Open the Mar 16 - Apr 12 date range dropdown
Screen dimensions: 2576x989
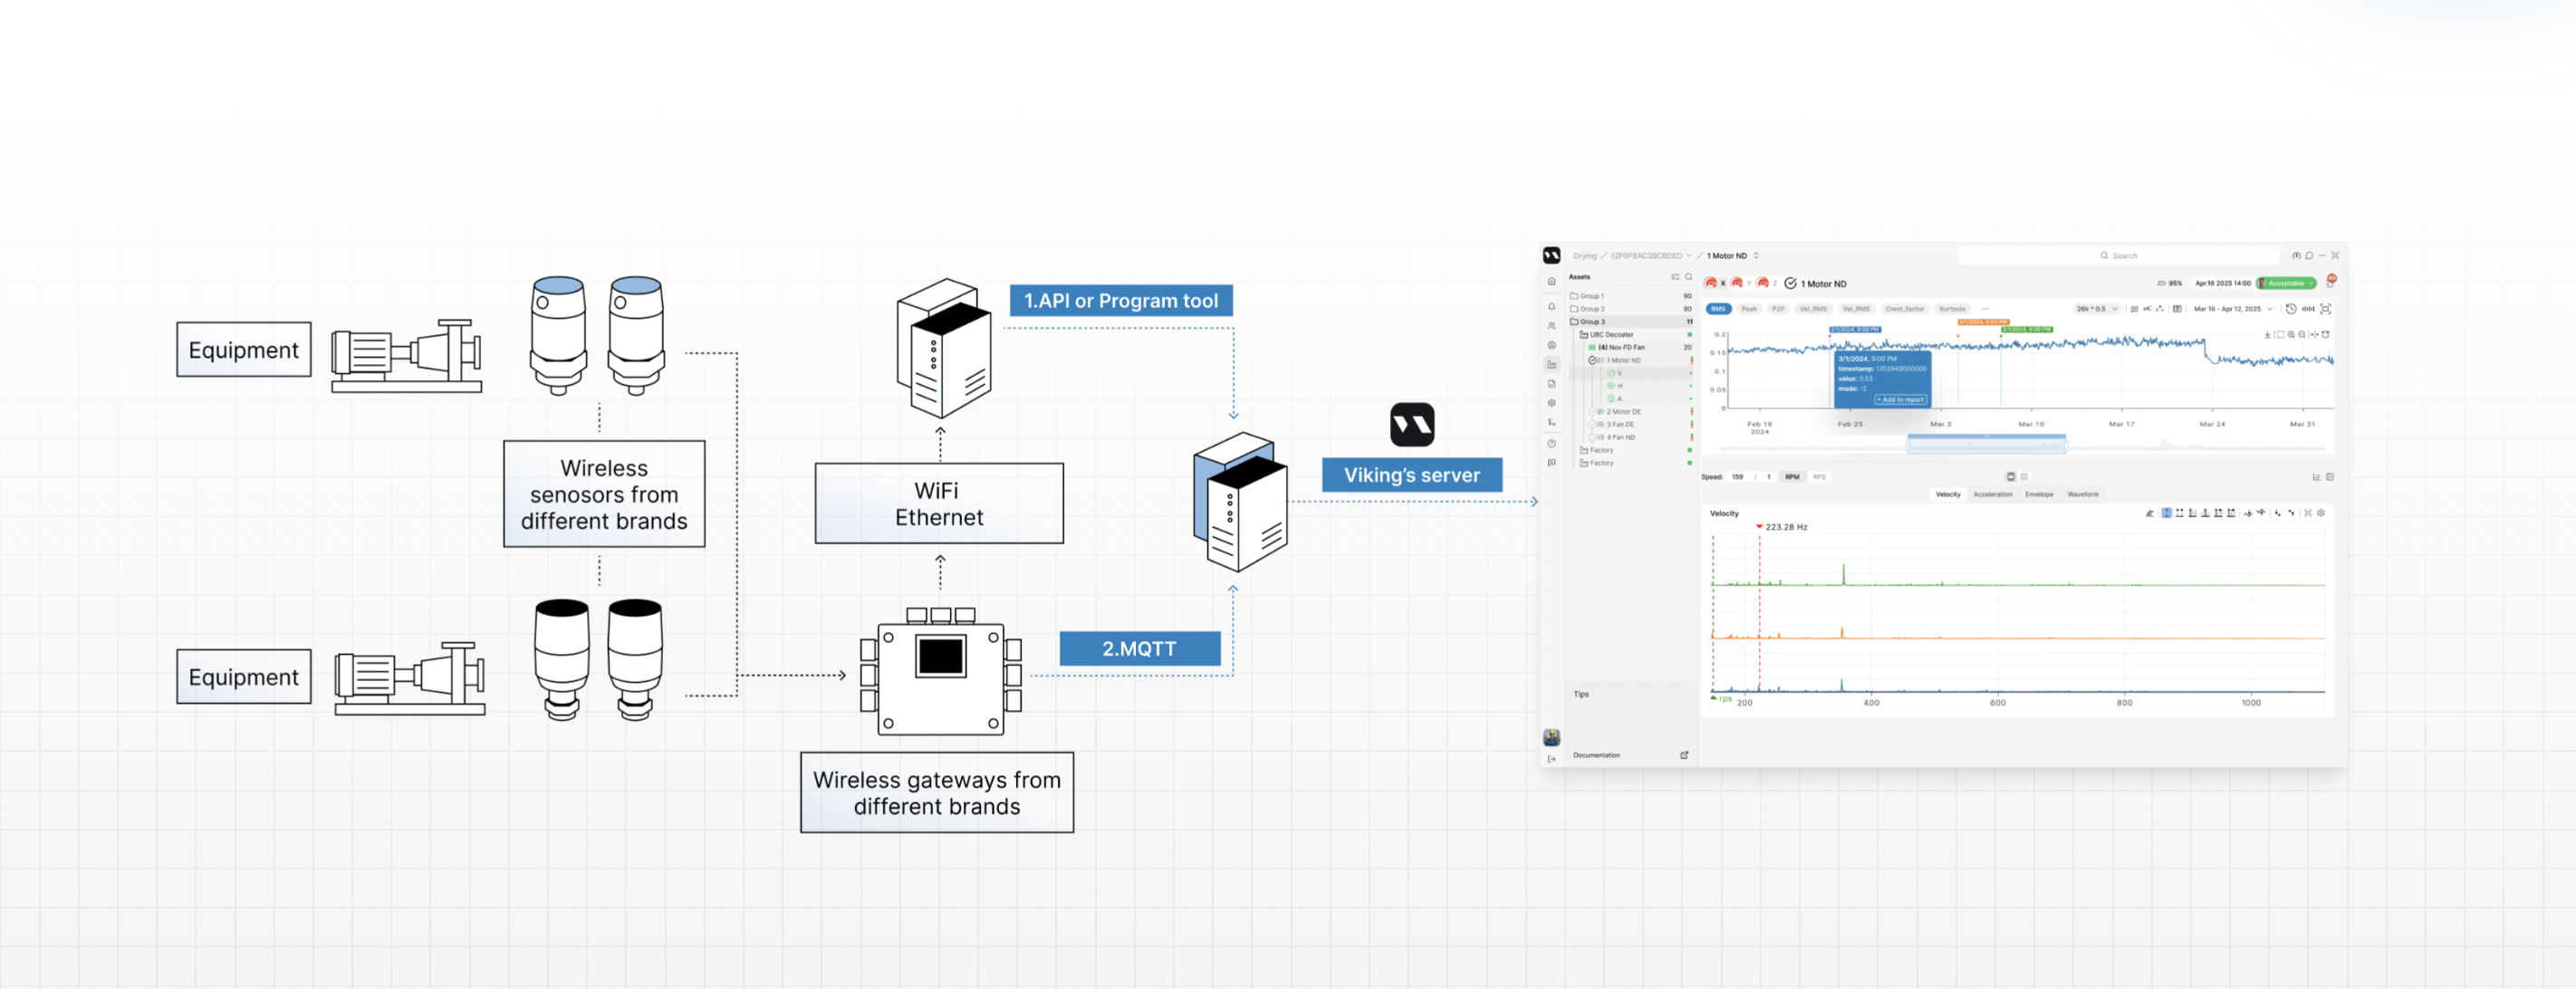[2232, 309]
